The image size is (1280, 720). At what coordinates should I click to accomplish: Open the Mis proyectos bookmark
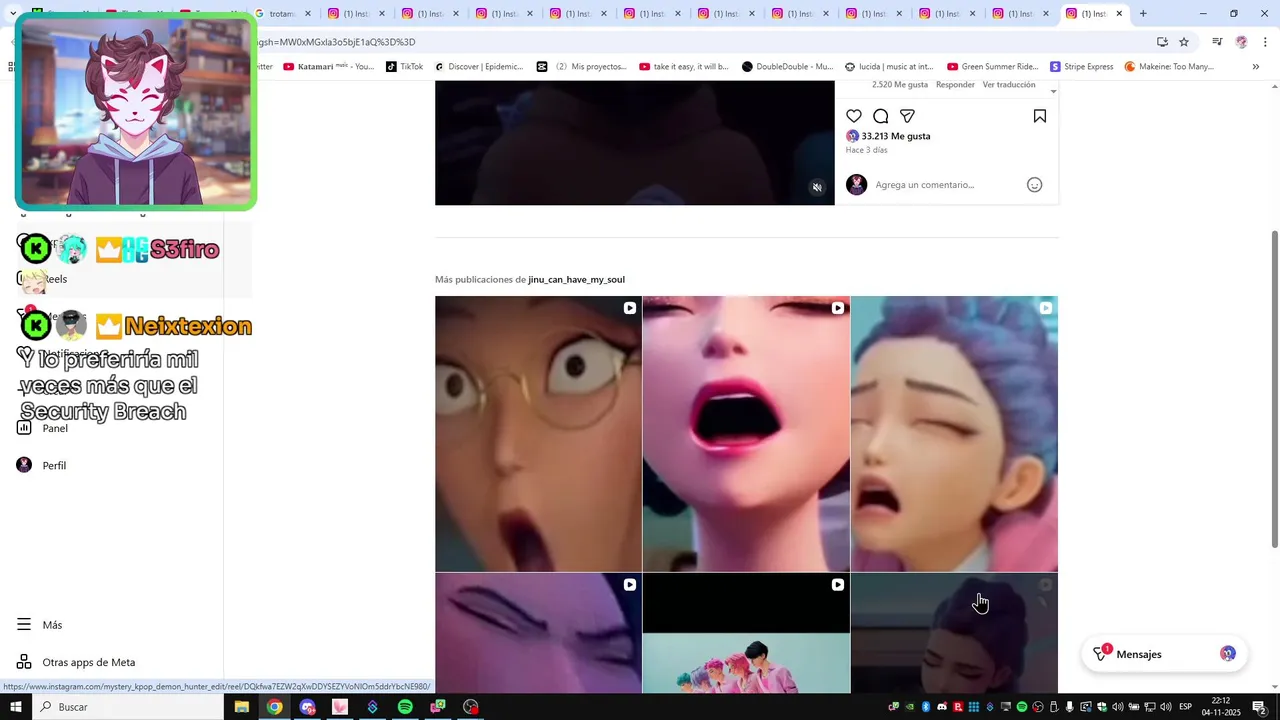[581, 67]
